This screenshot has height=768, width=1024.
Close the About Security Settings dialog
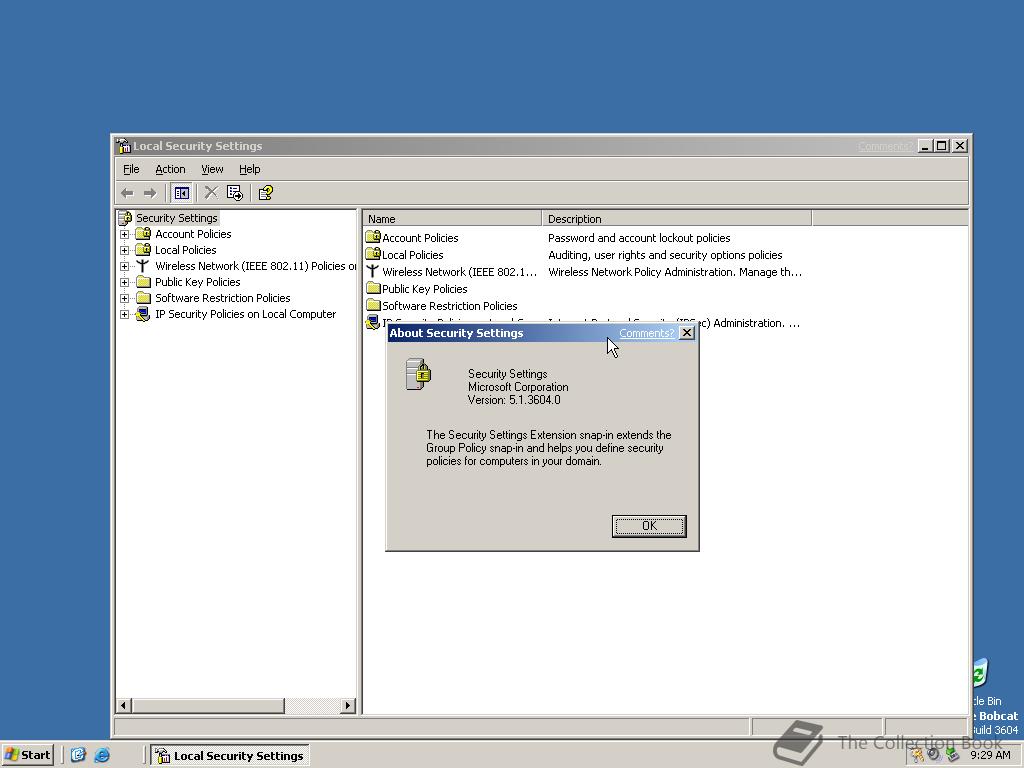click(687, 333)
